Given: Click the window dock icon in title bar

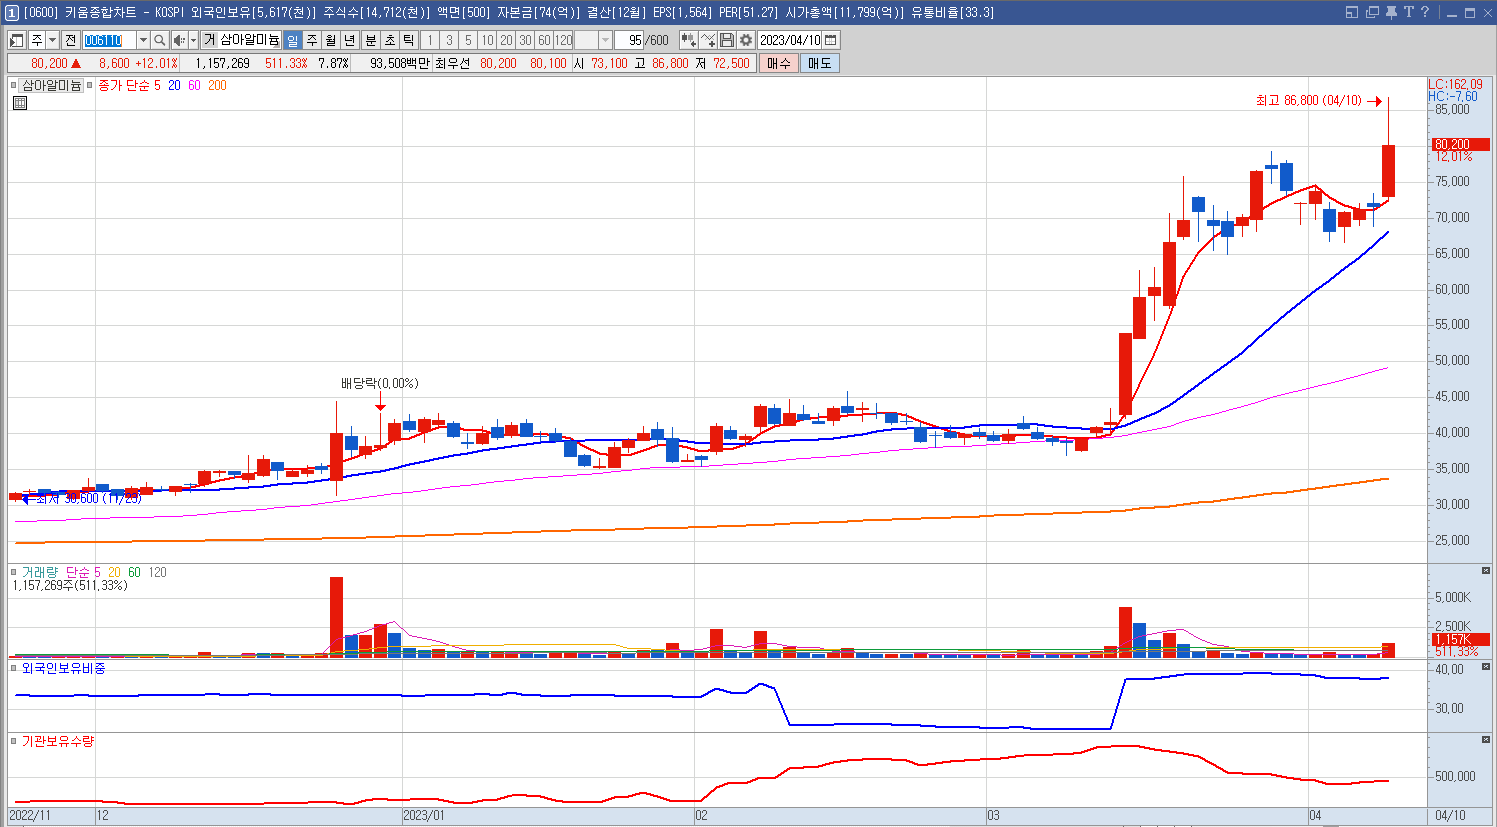Looking at the screenshot, I should tap(1352, 12).
